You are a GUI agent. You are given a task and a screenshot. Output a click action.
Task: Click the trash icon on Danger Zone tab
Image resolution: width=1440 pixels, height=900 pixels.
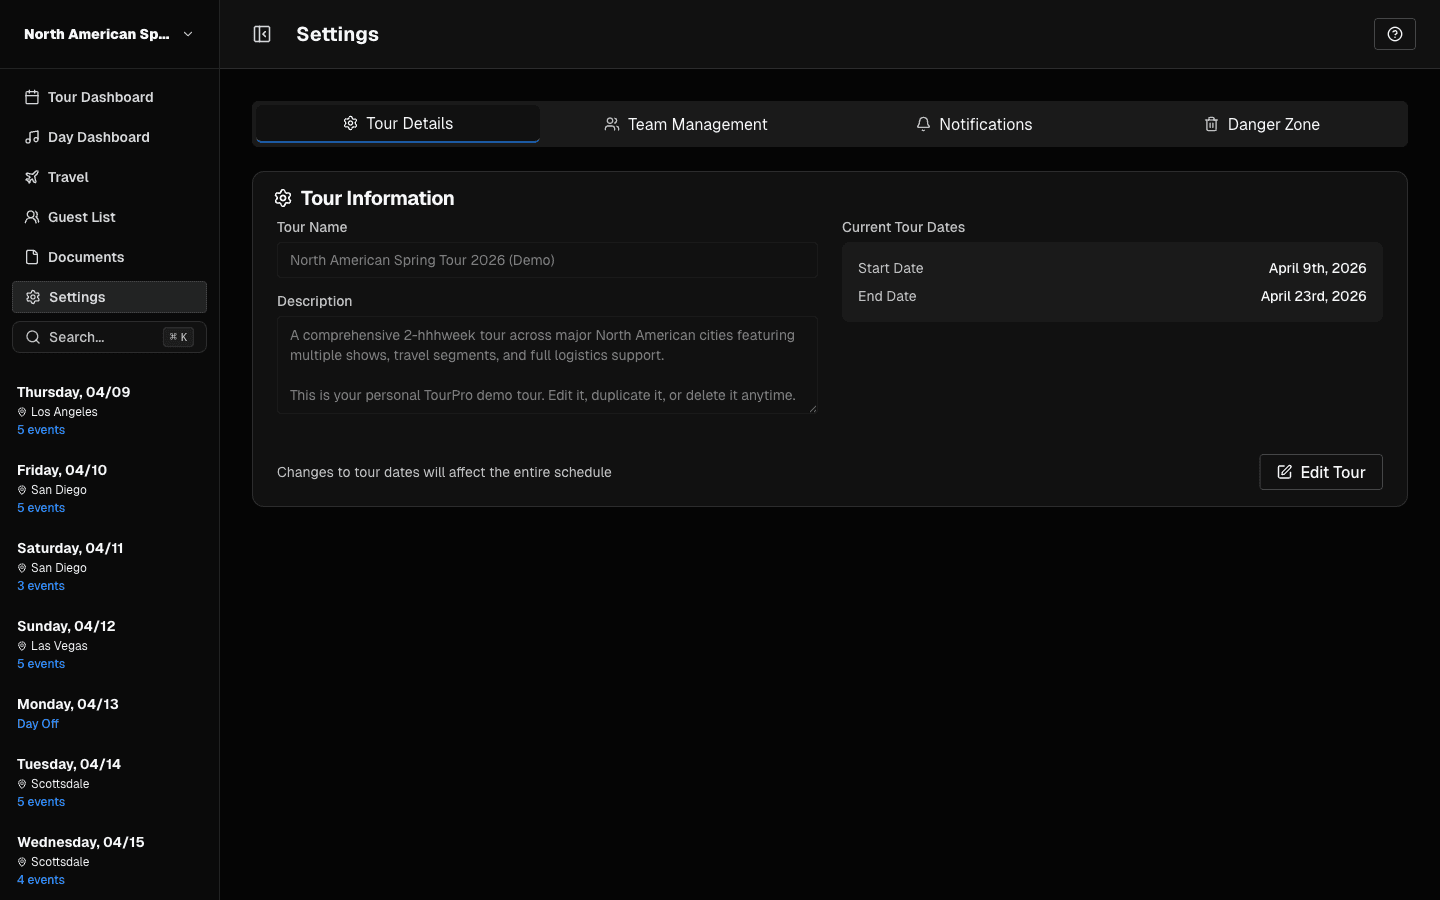1211,124
